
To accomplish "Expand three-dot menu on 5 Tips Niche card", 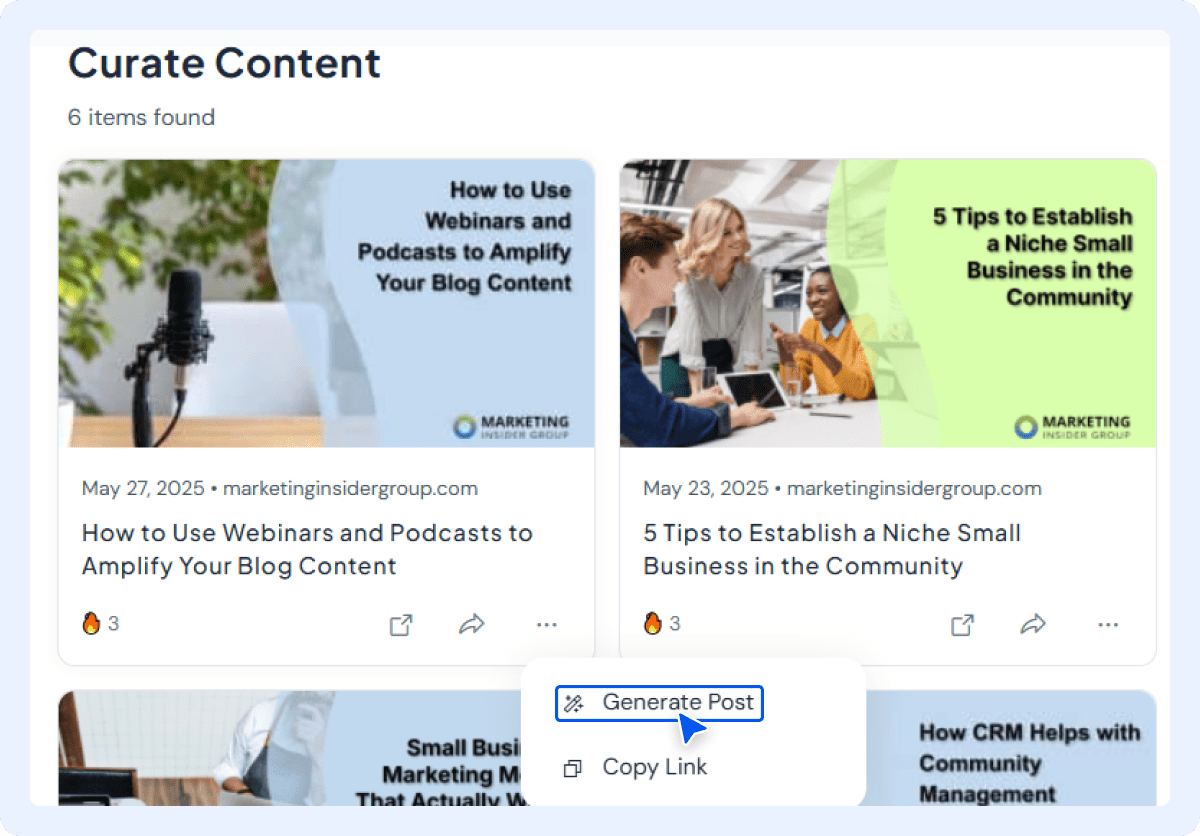I will tap(1107, 625).
